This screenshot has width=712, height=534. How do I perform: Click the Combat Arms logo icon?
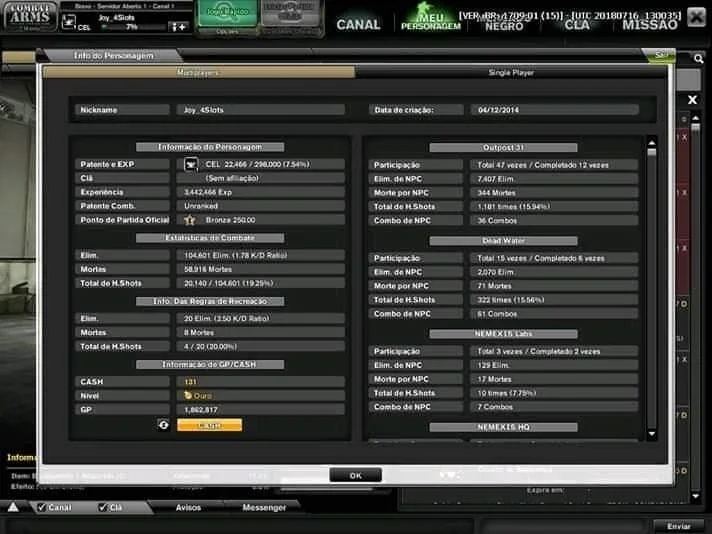(x=30, y=16)
